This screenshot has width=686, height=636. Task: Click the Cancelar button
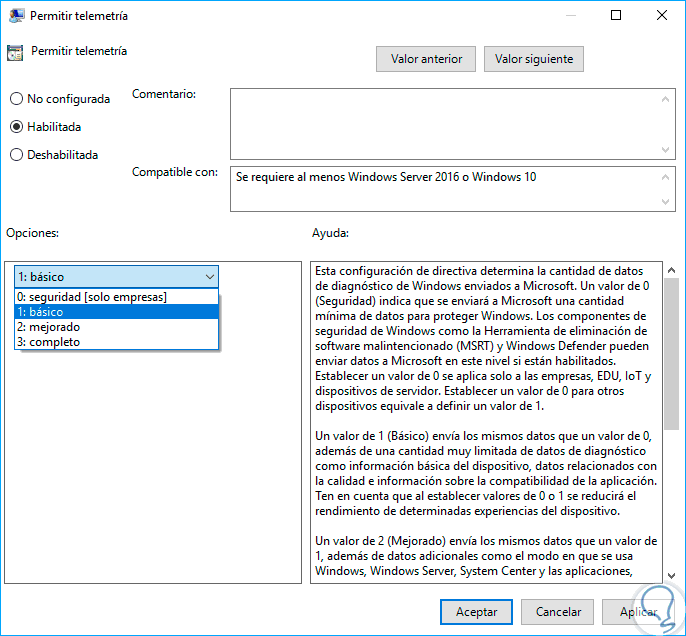click(x=558, y=612)
